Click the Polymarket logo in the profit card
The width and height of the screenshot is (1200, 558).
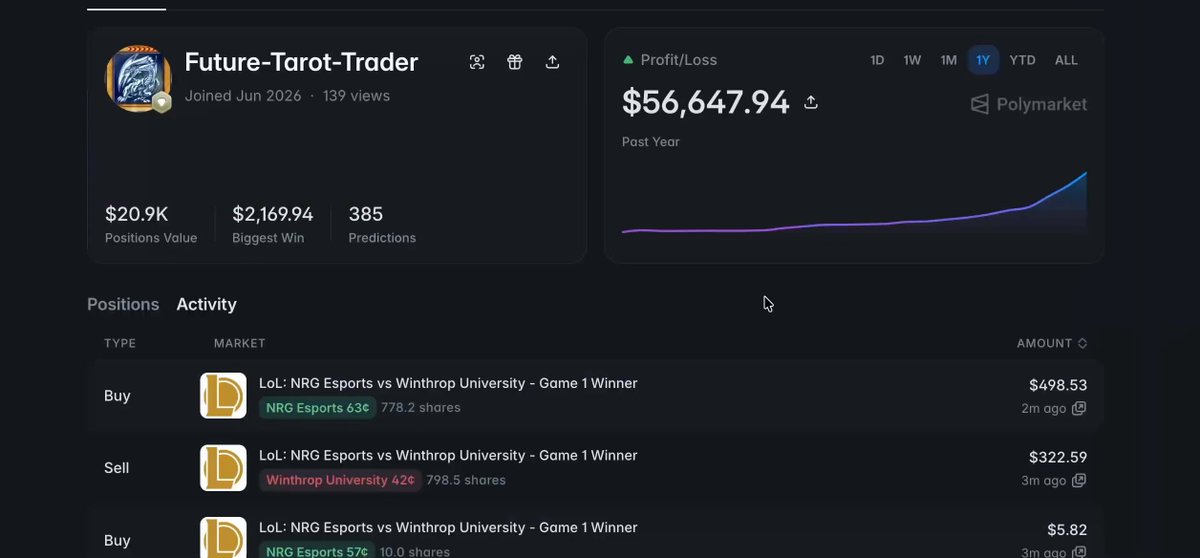point(1029,104)
